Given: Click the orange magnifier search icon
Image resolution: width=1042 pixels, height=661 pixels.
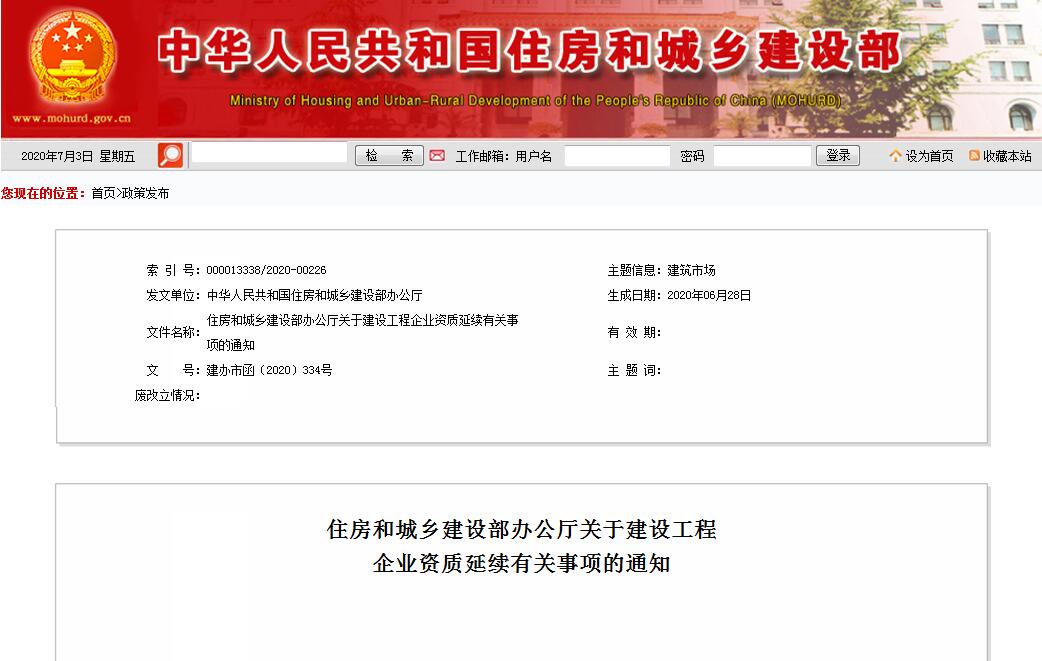Looking at the screenshot, I should [x=170, y=155].
